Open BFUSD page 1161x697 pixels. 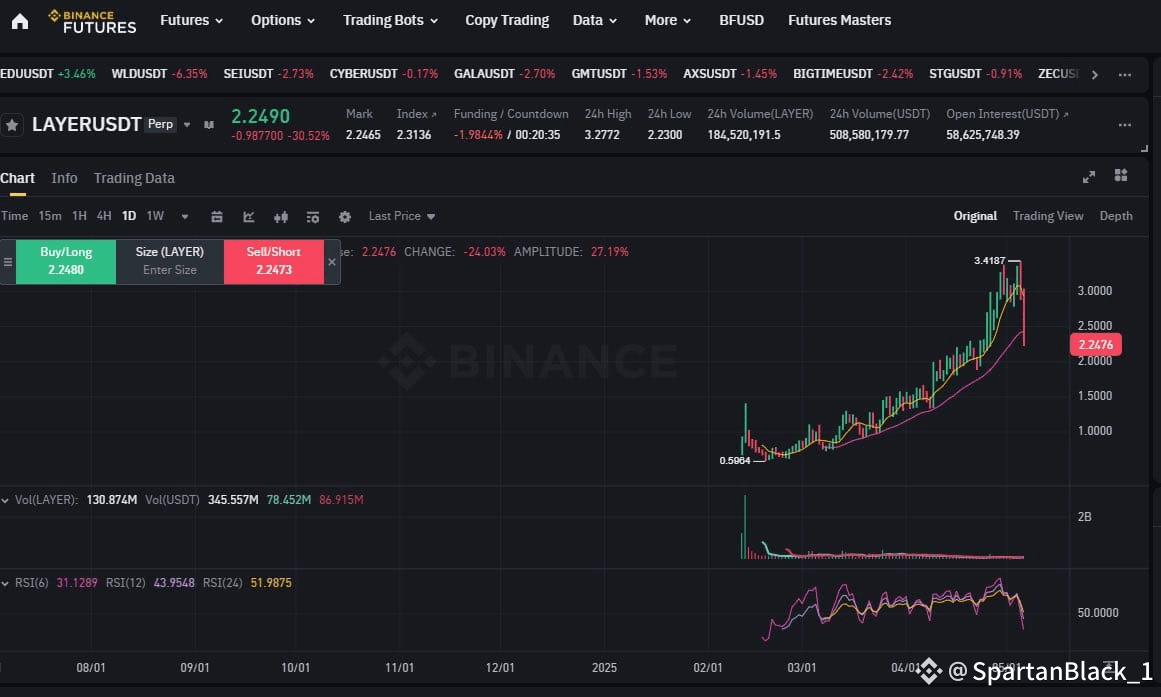click(741, 20)
